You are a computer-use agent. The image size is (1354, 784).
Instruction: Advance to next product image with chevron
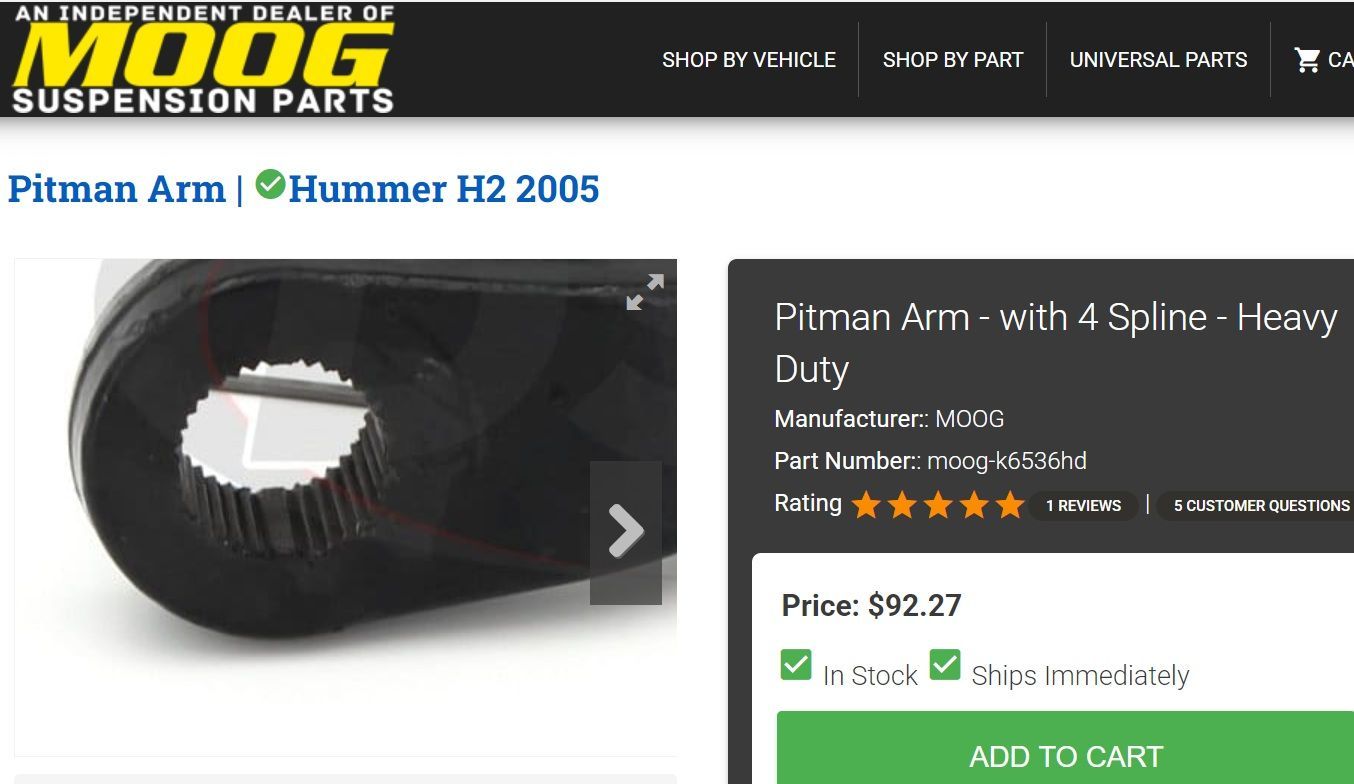[626, 532]
